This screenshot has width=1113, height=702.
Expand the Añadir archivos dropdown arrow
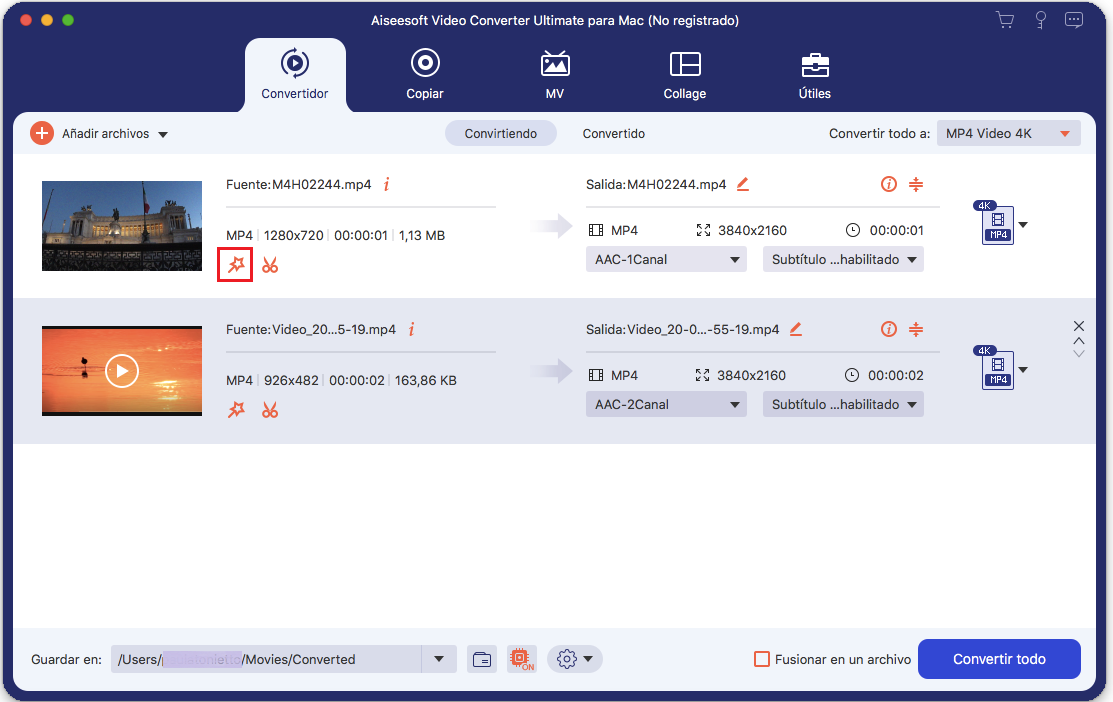click(163, 134)
